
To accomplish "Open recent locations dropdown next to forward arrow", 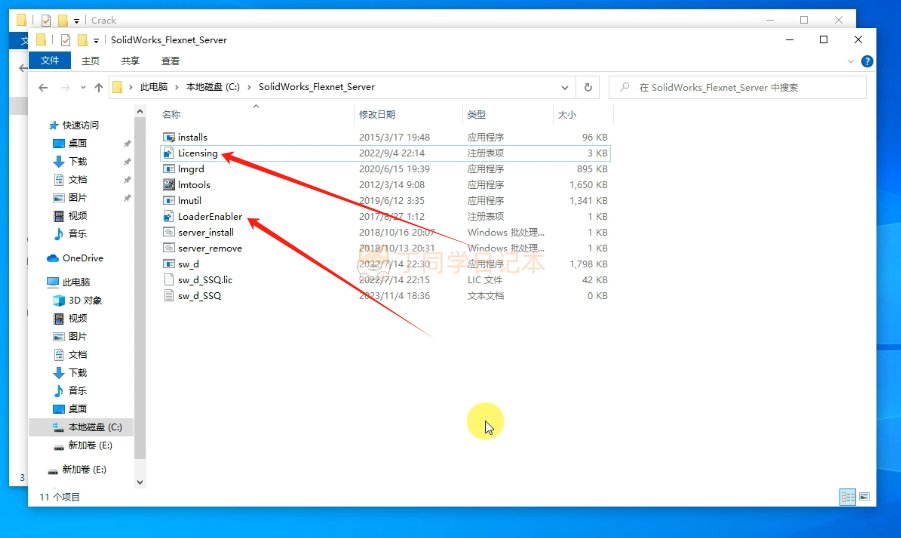I will click(x=82, y=88).
